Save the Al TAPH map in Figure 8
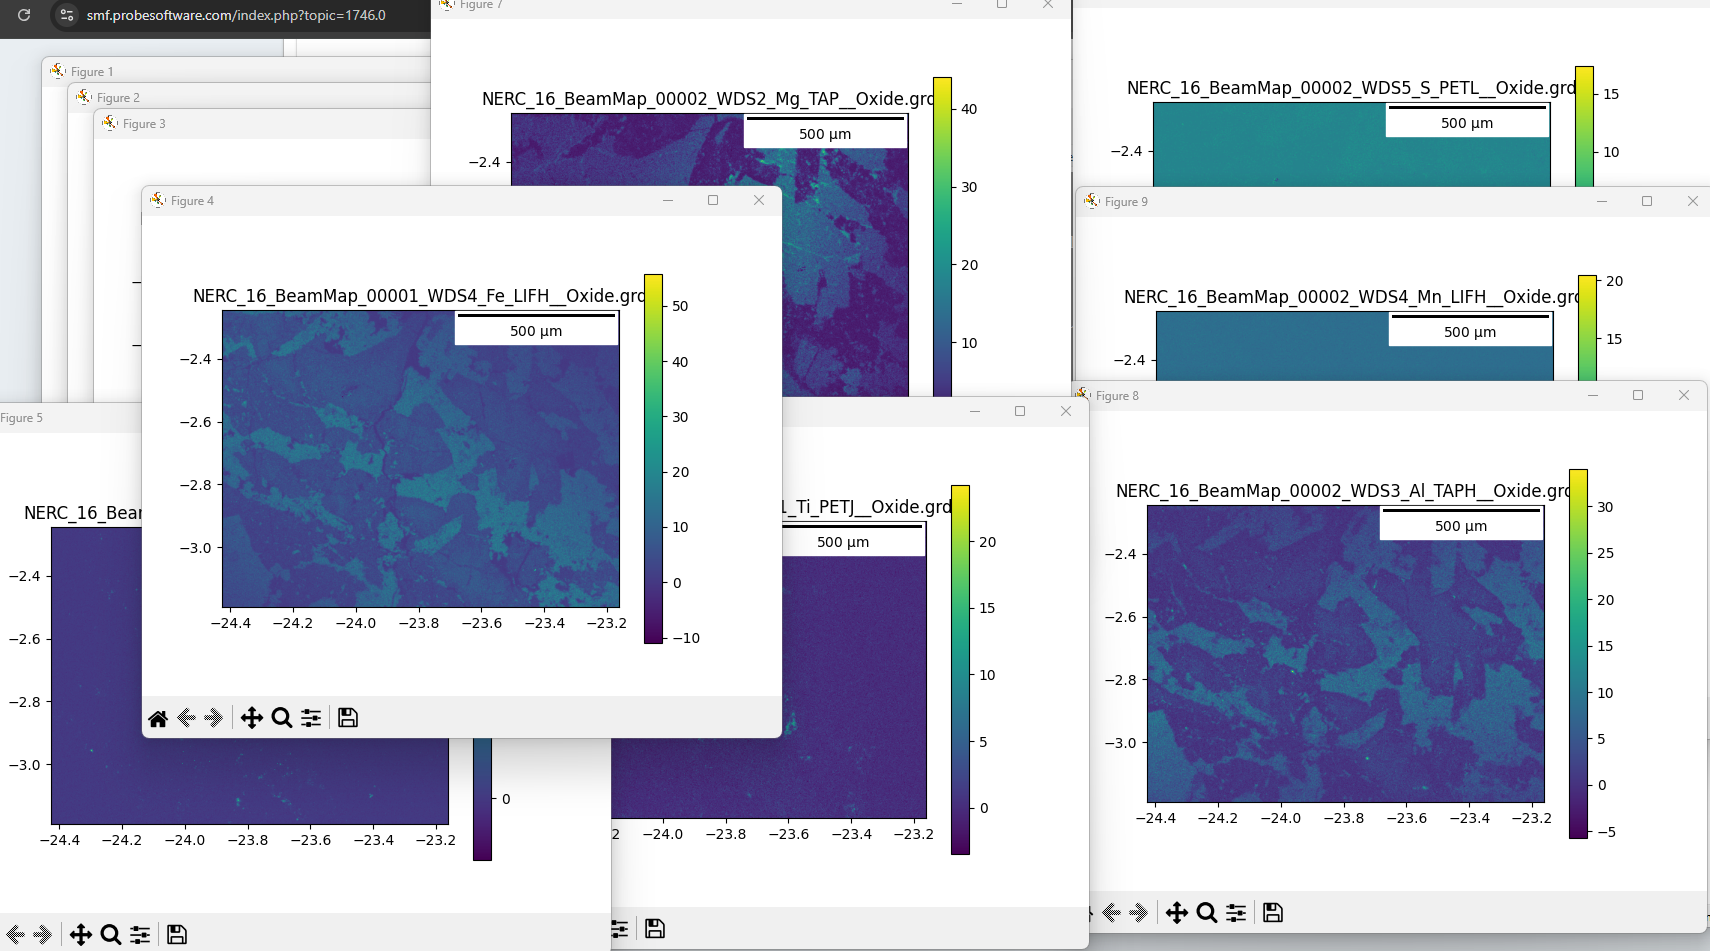The height and width of the screenshot is (951, 1710). tap(1273, 913)
